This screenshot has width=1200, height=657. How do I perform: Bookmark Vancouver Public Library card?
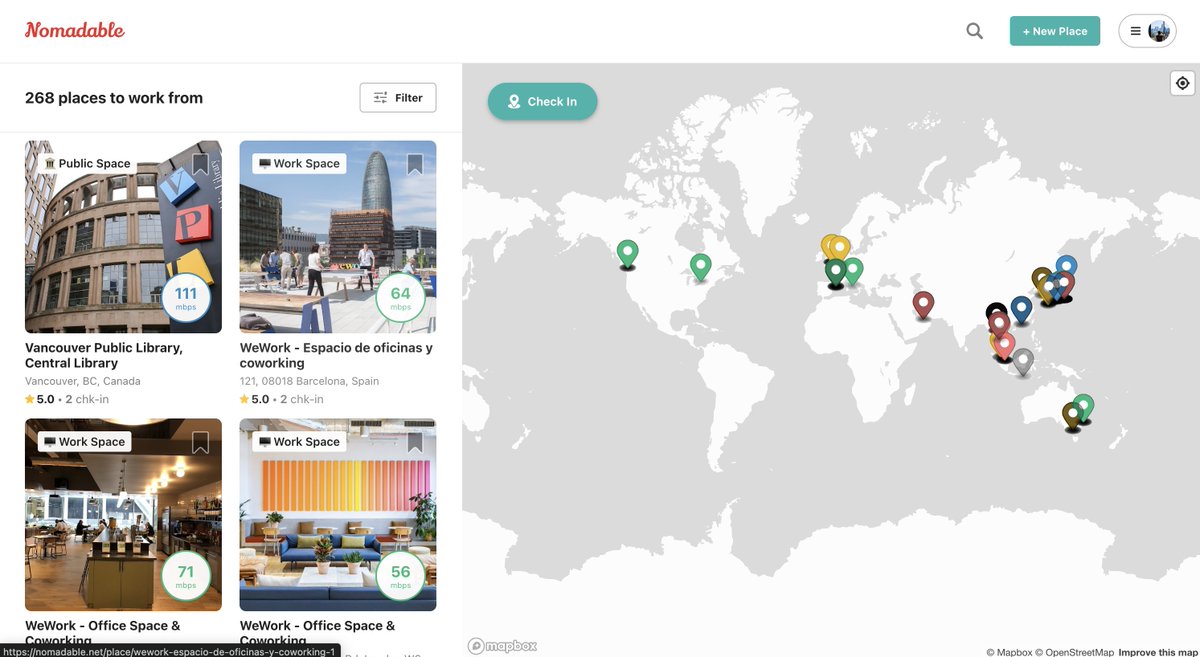(x=200, y=164)
